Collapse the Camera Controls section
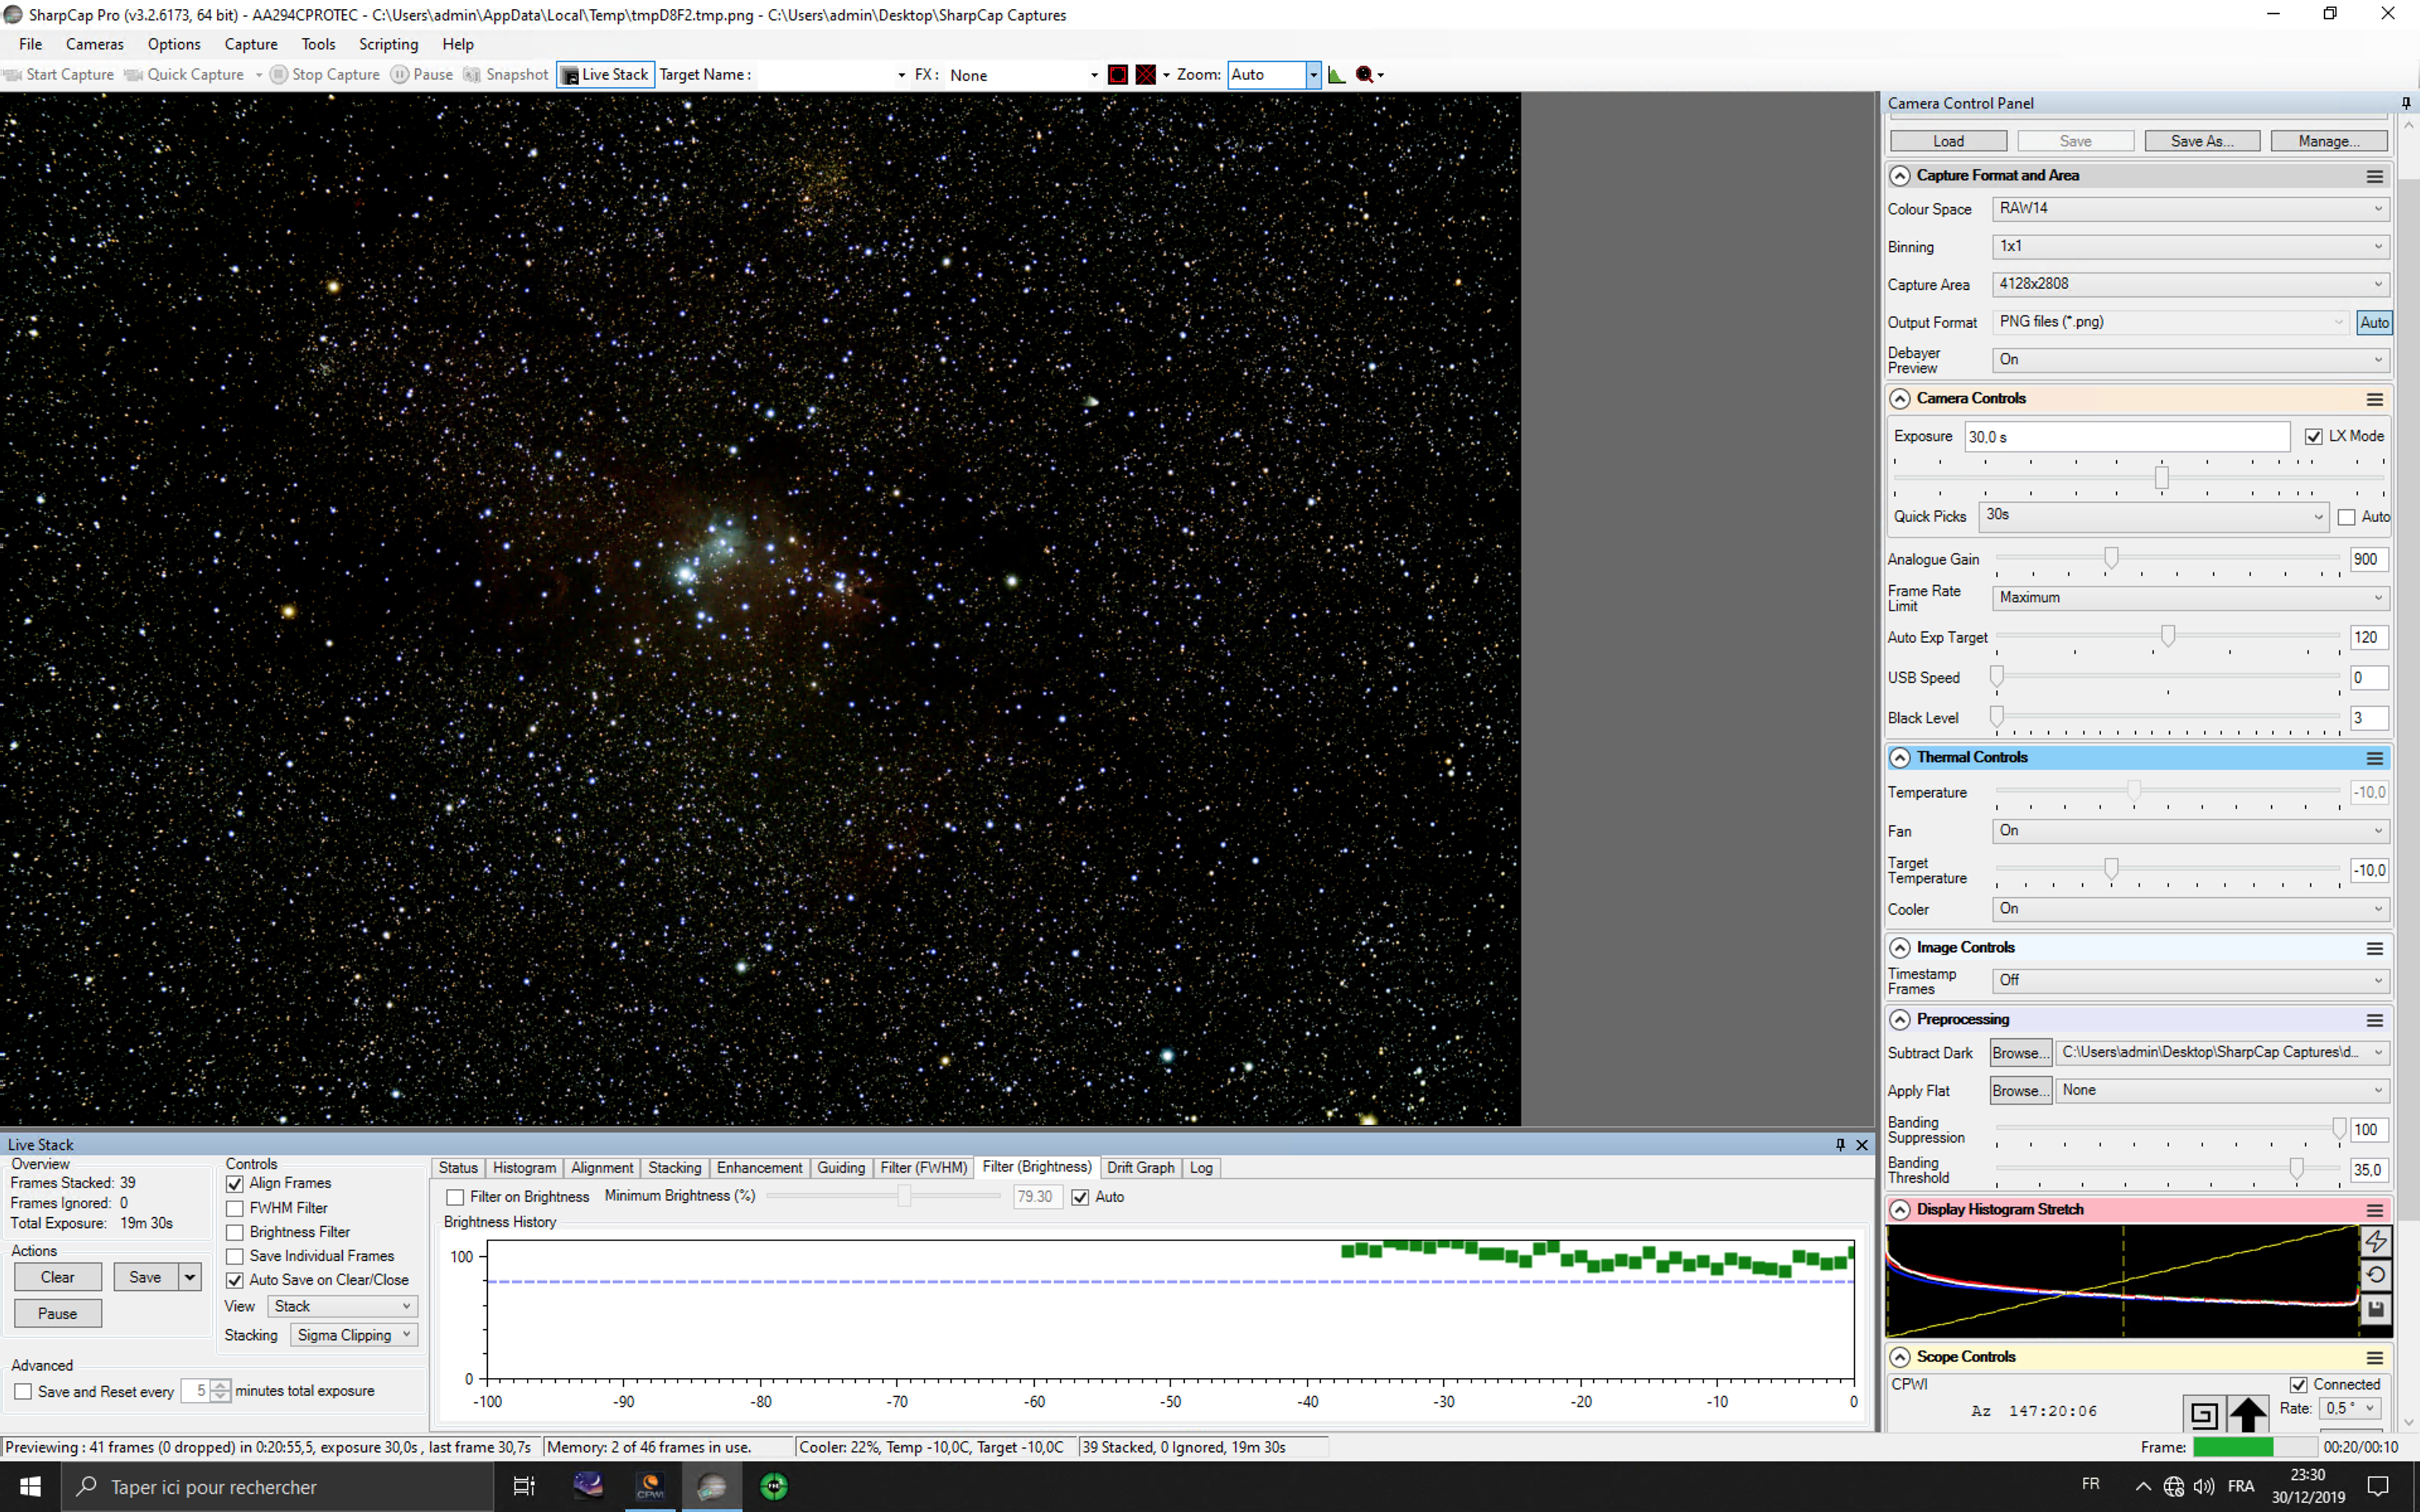Screen dimensions: 2420x1512 [x=1900, y=399]
